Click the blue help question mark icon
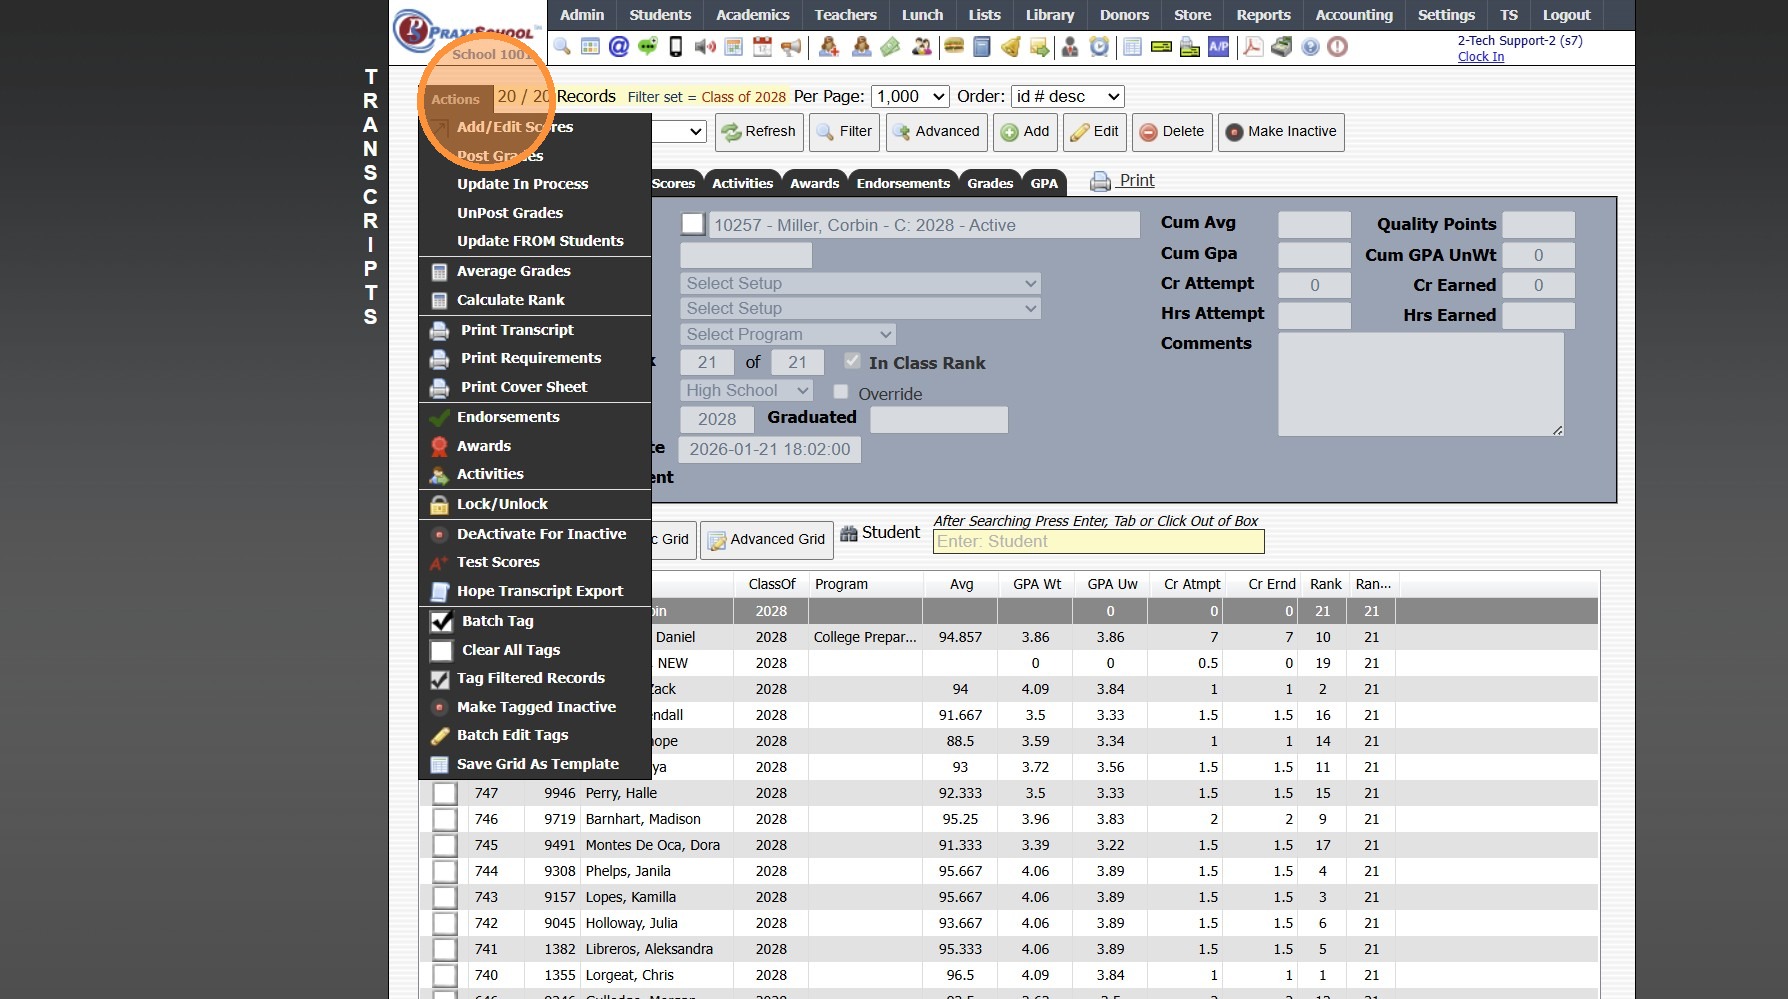The width and height of the screenshot is (1788, 999). point(1310,47)
